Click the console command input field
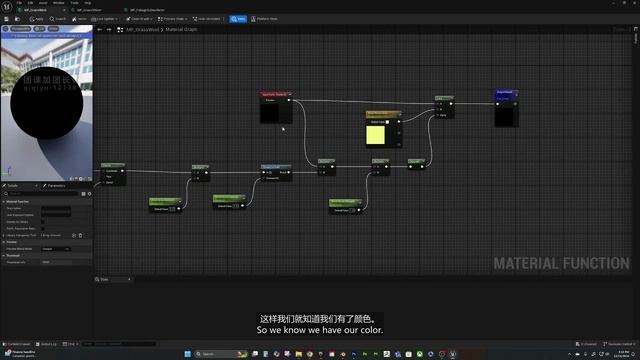 118,344
